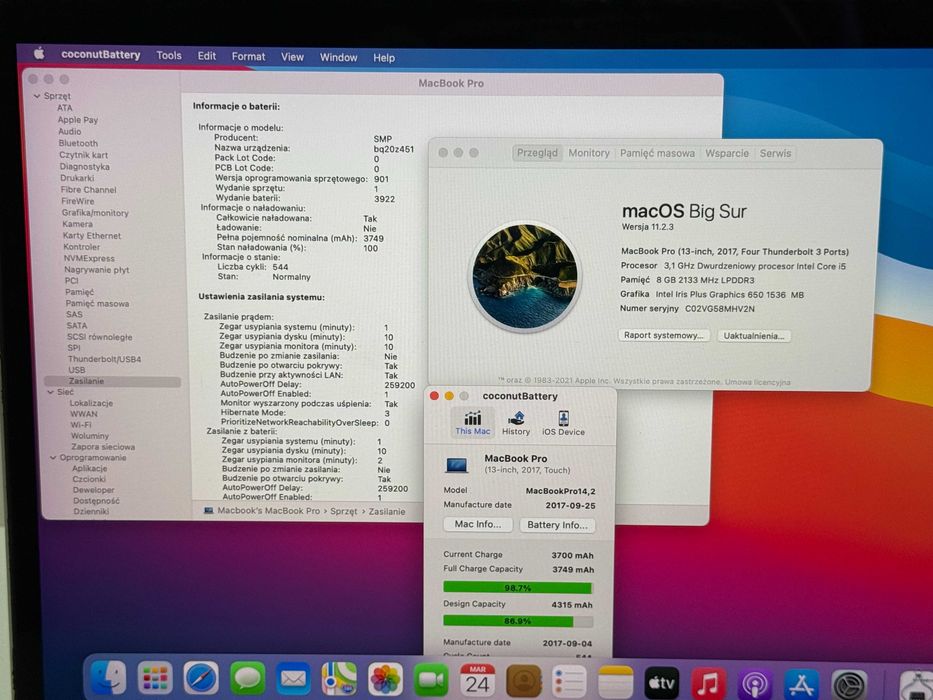Click the Mac Info... button
Viewport: 933px width, 700px height.
pos(478,524)
